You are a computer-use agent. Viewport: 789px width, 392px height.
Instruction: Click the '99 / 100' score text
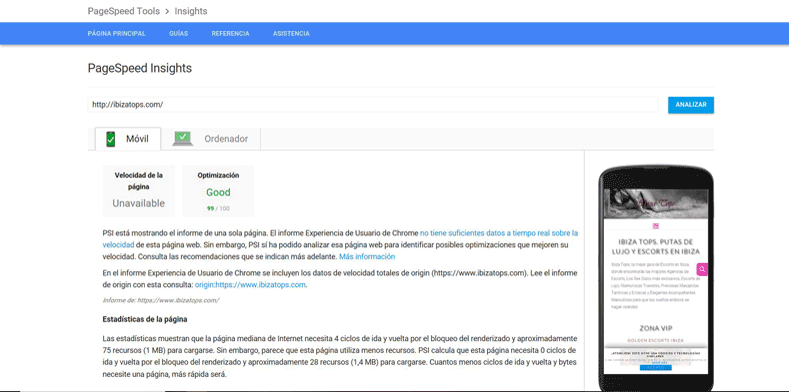[218, 208]
